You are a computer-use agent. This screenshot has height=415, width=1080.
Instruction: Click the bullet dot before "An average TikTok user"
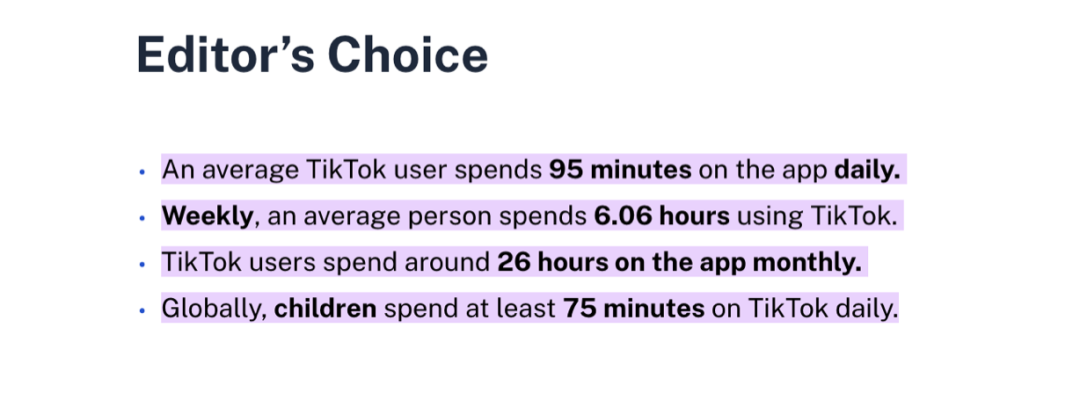click(142, 171)
